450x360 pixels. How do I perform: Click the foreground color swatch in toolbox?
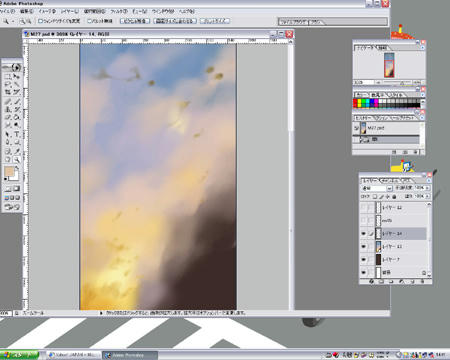pyautogui.click(x=9, y=172)
